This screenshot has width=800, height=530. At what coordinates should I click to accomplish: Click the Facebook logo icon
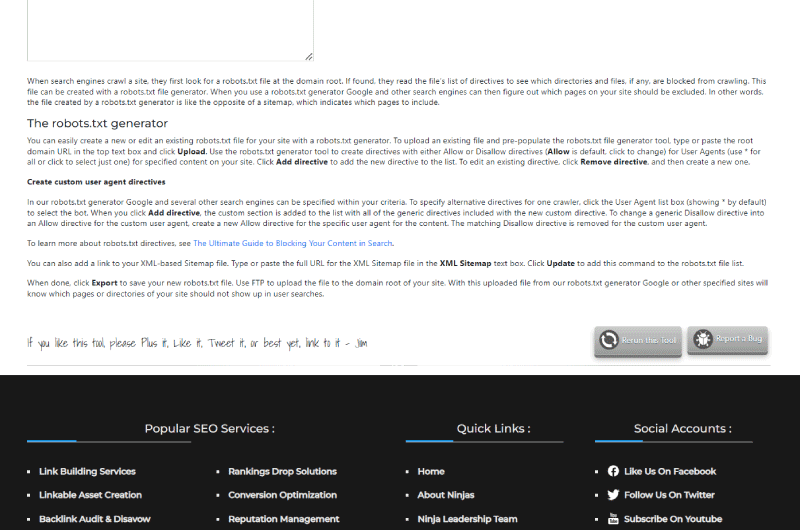point(613,471)
